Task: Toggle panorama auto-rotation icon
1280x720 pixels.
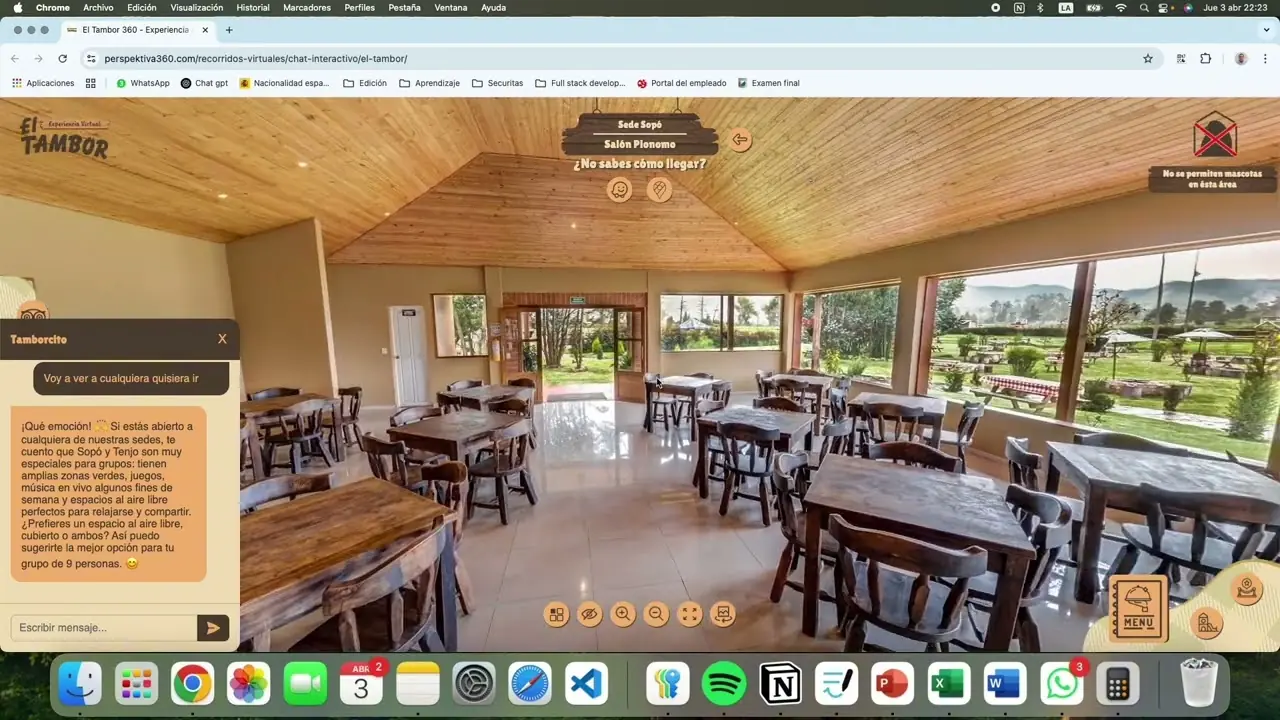Action: coord(723,614)
